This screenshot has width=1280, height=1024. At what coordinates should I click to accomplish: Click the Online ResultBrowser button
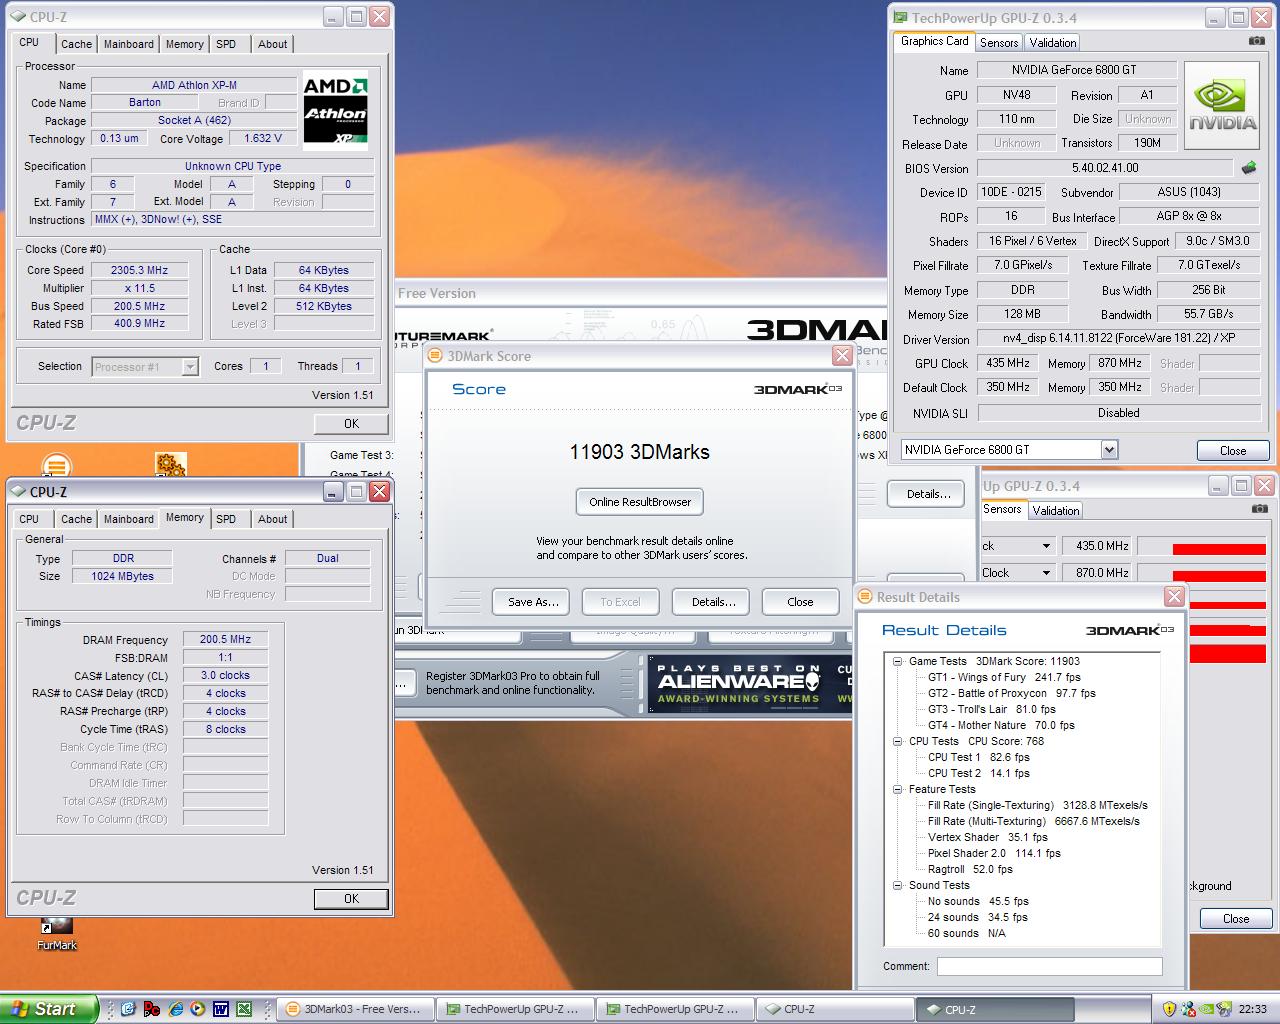tap(640, 502)
